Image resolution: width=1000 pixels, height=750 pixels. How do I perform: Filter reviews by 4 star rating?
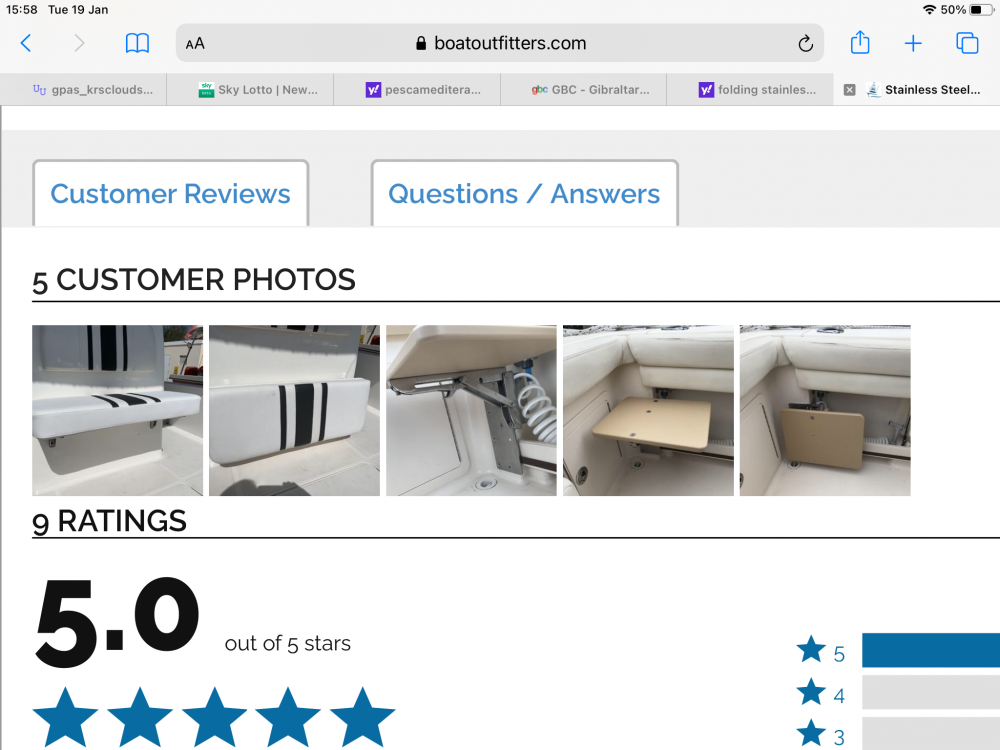pos(821,693)
